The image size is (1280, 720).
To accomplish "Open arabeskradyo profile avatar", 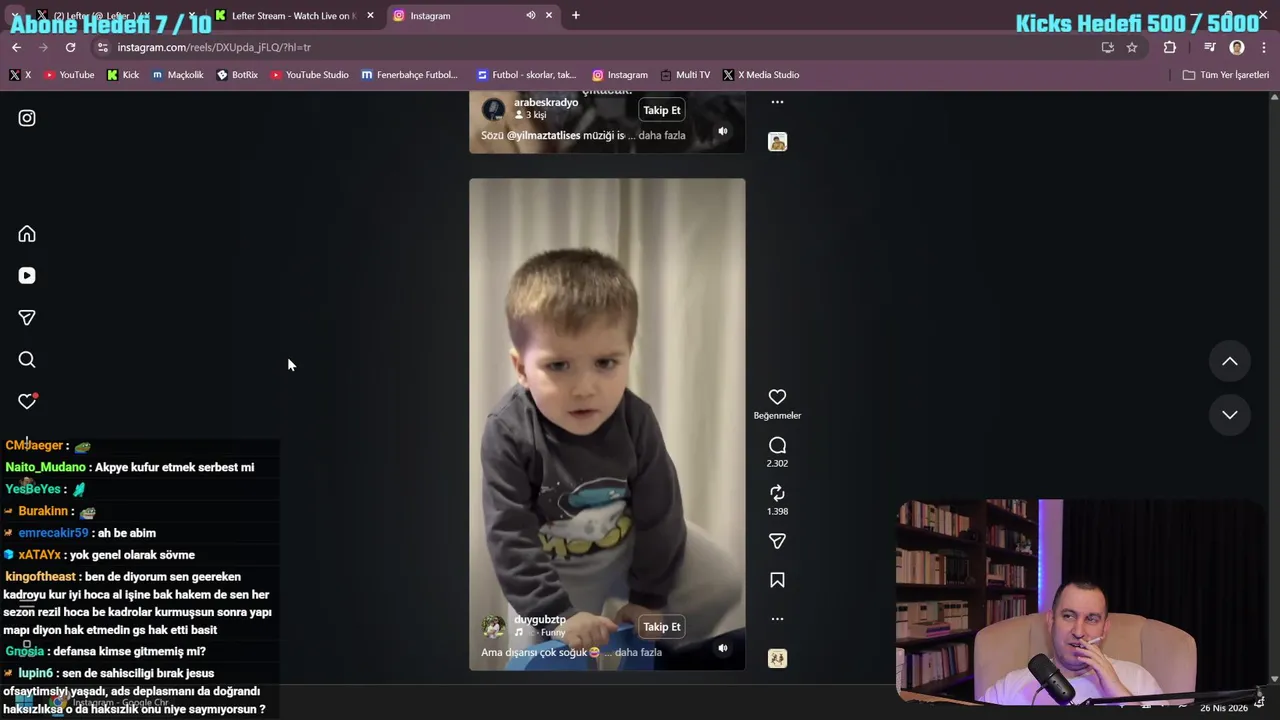I will click(x=493, y=109).
